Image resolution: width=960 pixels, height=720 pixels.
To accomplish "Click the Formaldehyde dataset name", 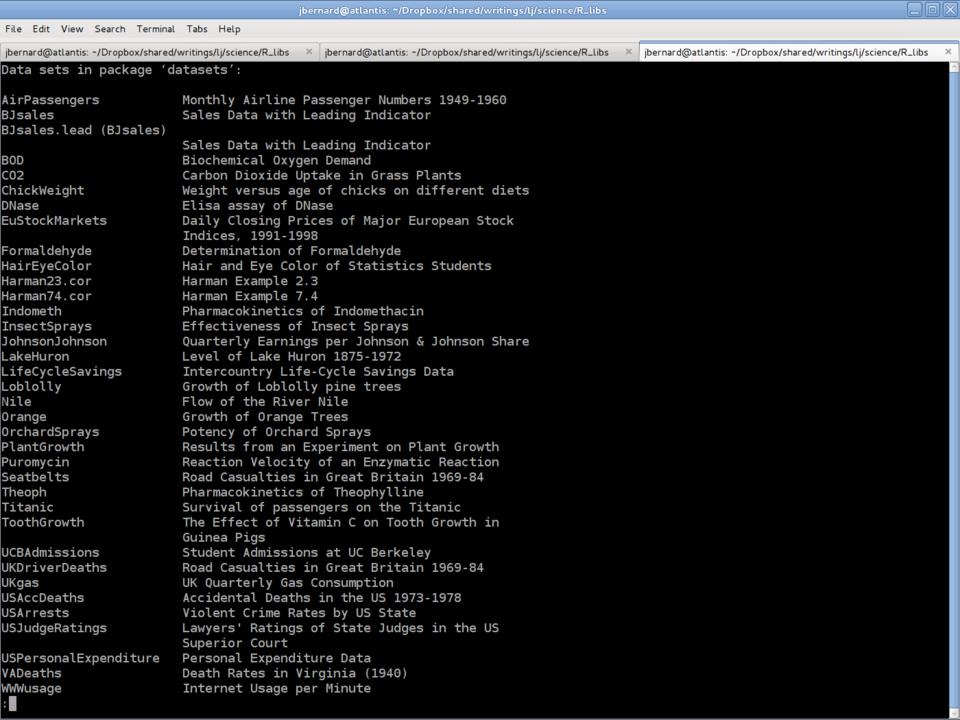I will point(47,251).
